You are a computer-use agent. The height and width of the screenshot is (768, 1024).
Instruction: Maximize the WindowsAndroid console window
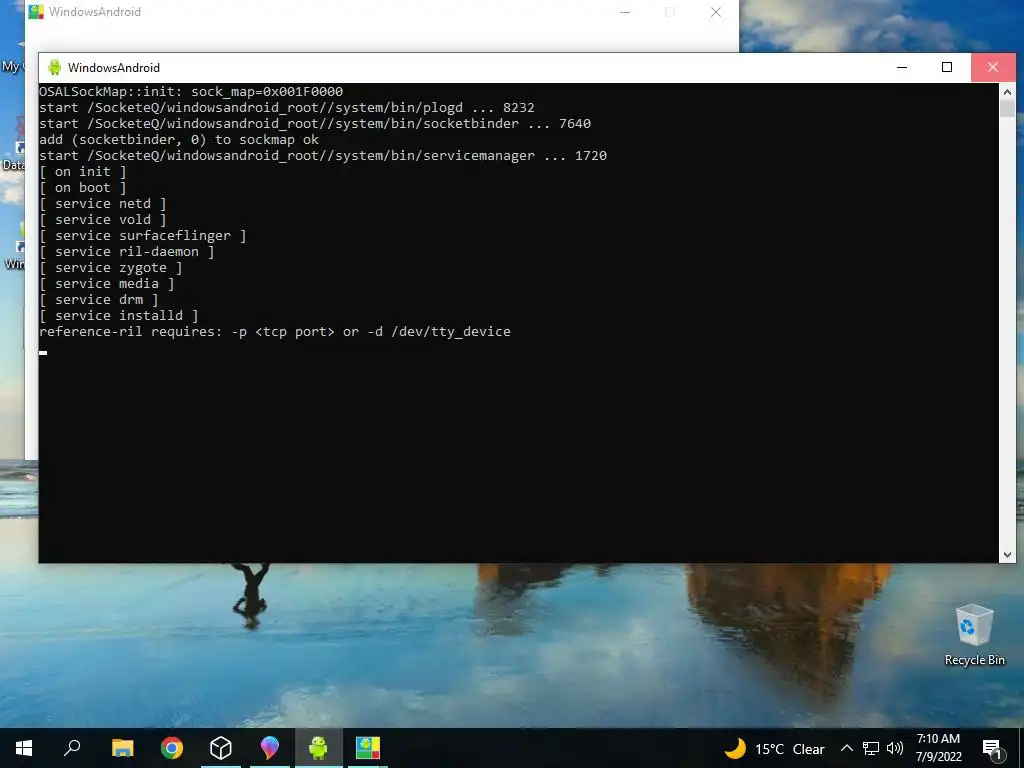click(x=947, y=67)
